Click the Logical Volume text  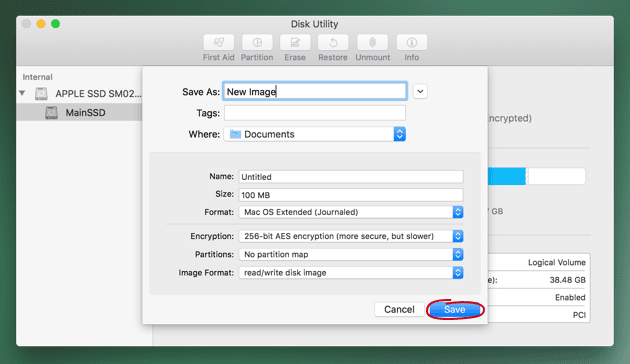[x=556, y=262]
